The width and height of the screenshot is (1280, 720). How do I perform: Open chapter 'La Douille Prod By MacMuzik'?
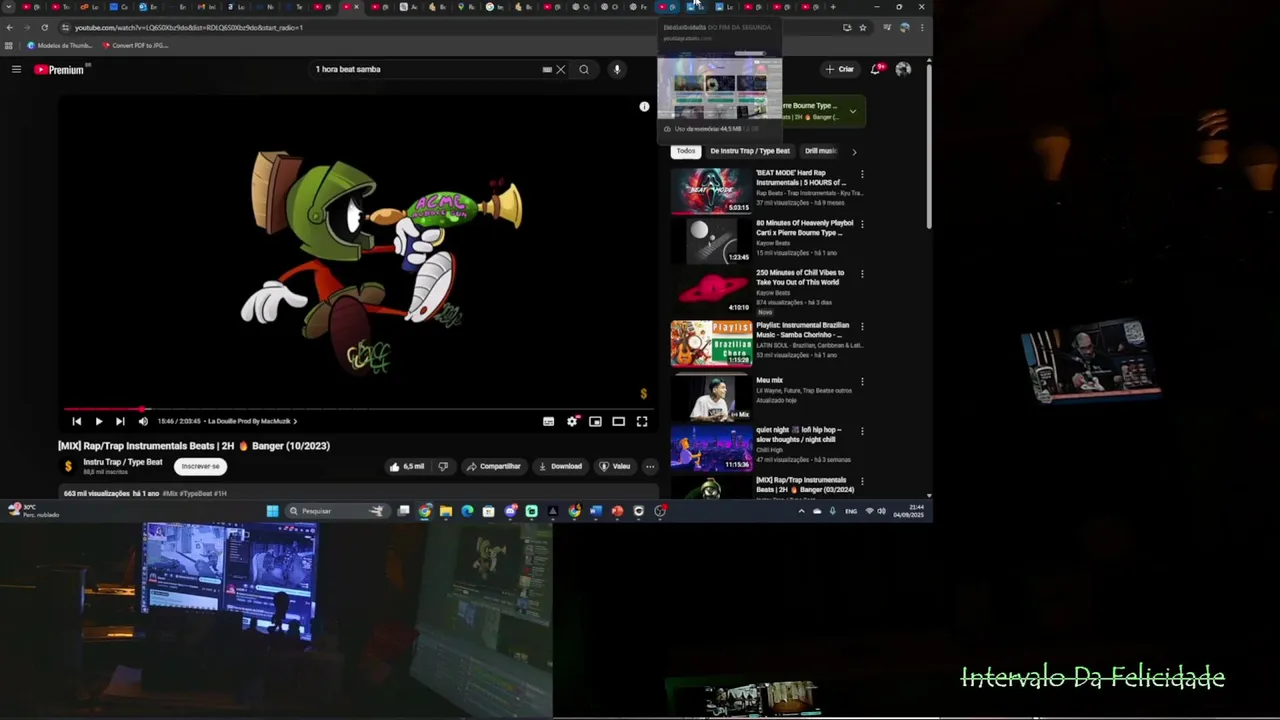point(252,421)
